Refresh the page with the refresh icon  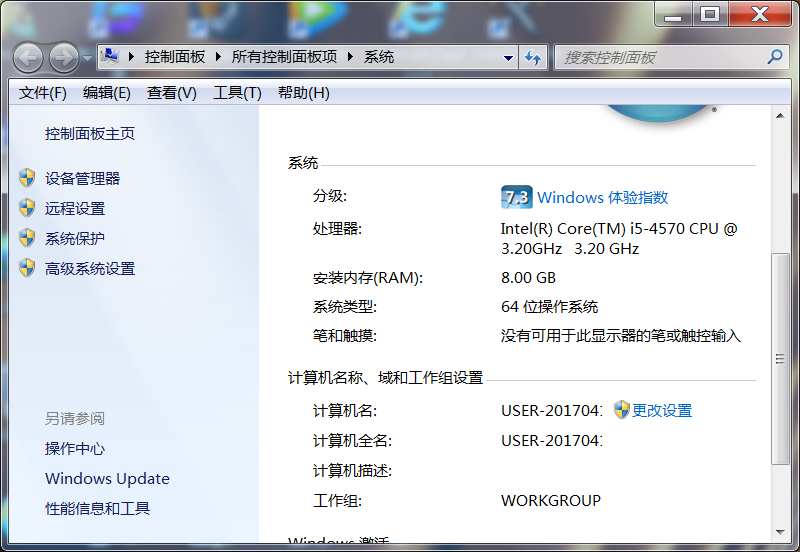coord(533,58)
